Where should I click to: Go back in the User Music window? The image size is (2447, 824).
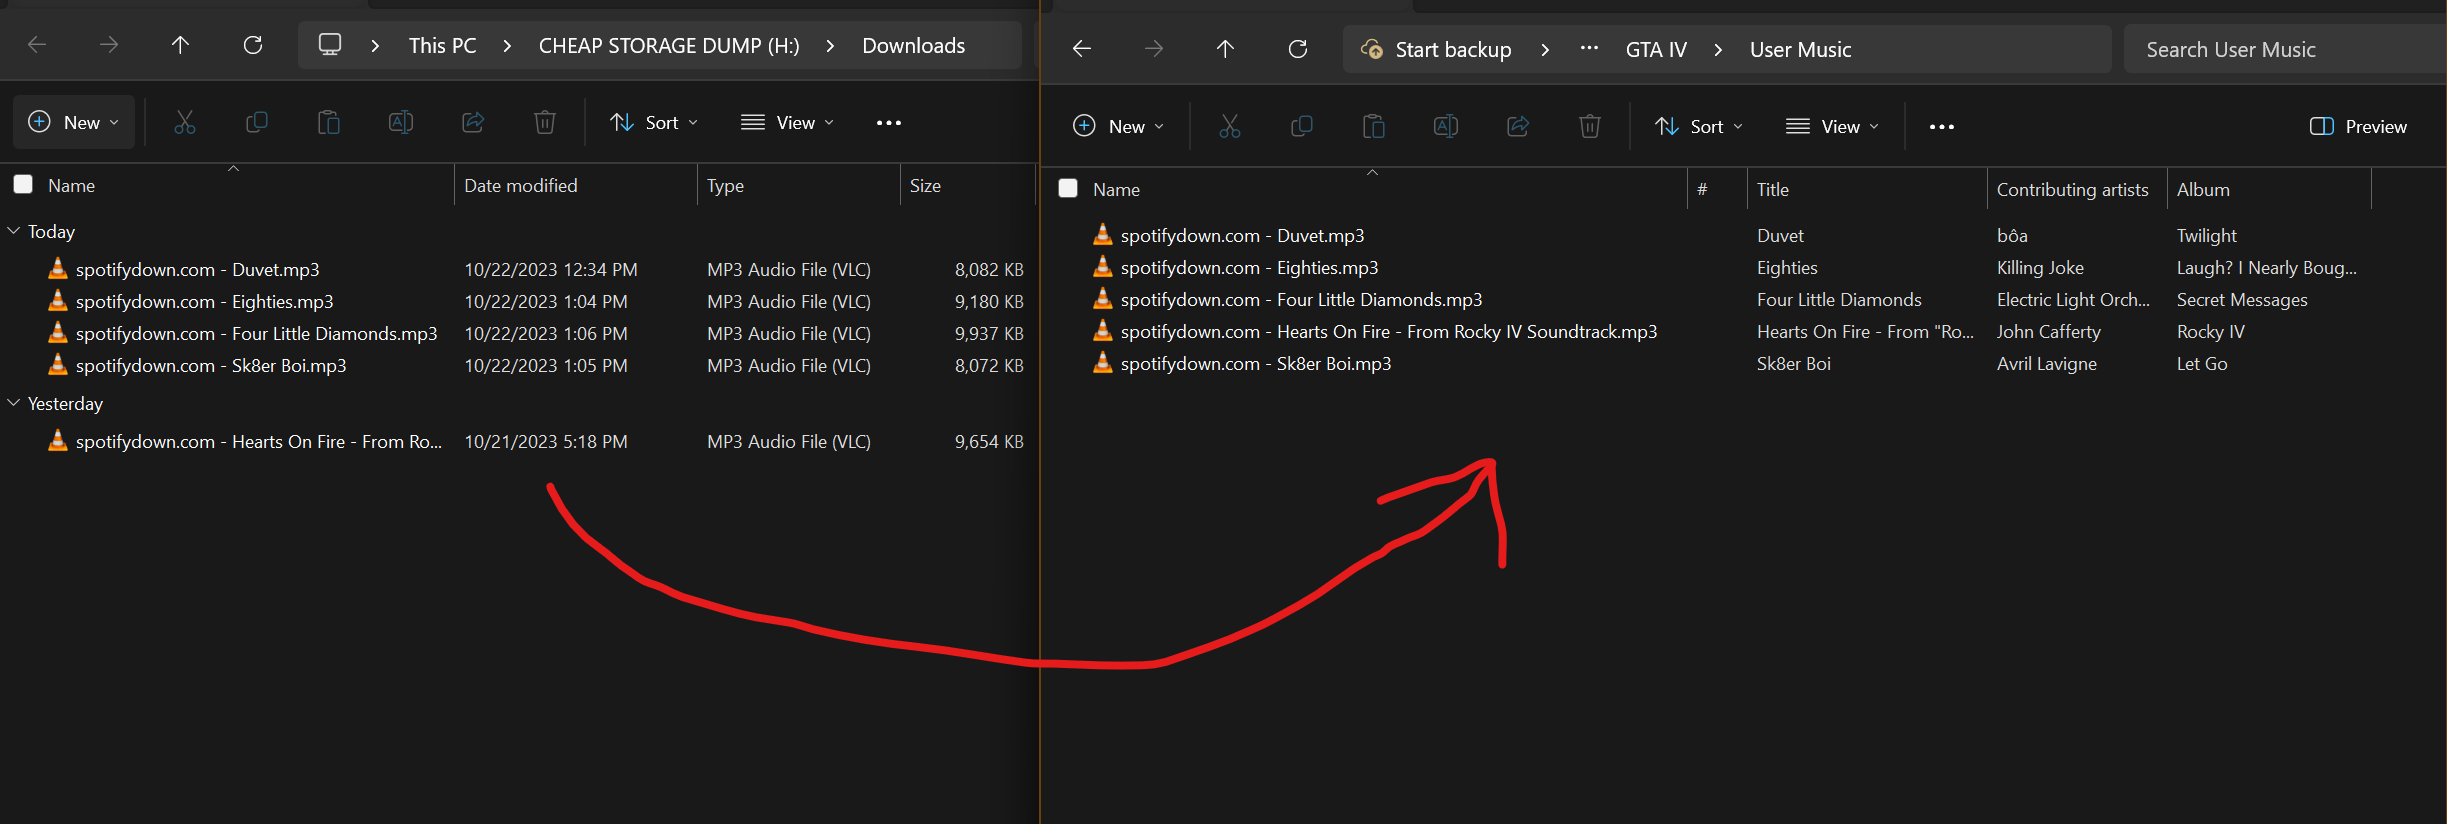tap(1082, 49)
